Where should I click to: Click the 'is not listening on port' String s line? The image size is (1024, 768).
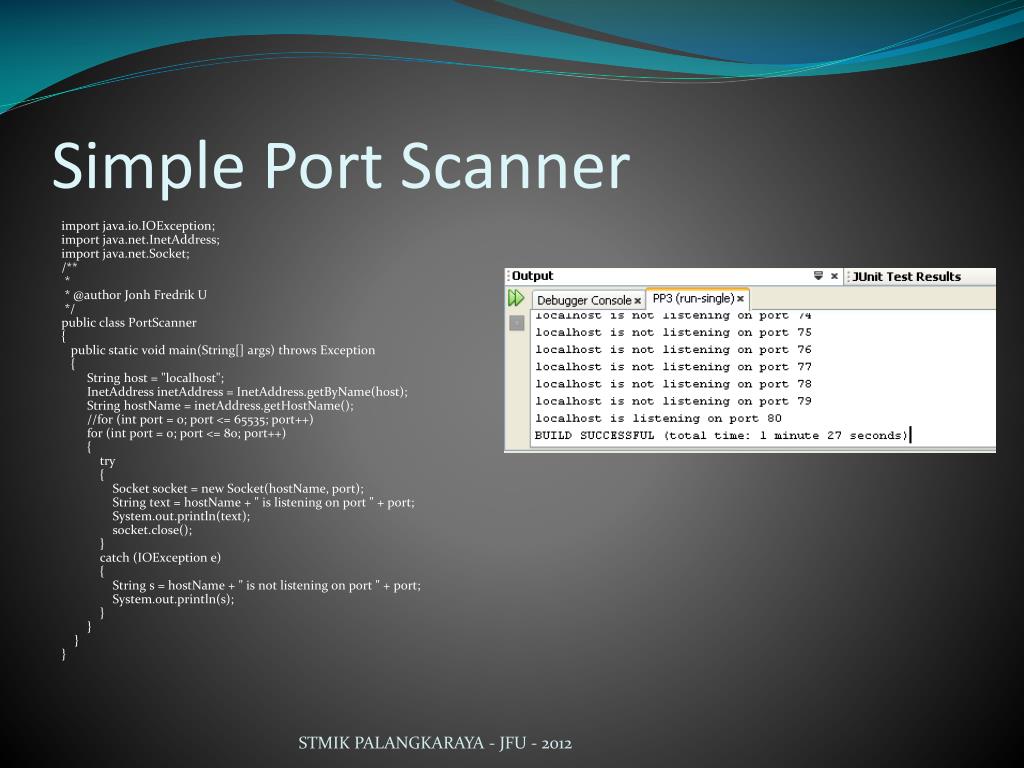266,585
